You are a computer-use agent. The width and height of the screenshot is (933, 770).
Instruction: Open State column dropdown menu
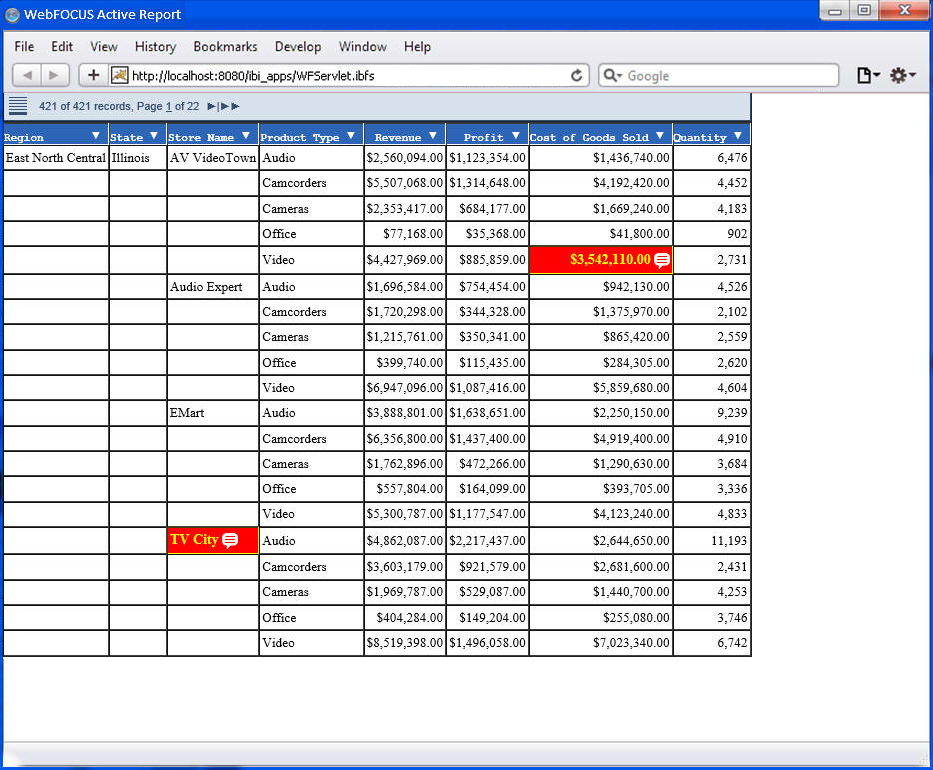tap(154, 136)
